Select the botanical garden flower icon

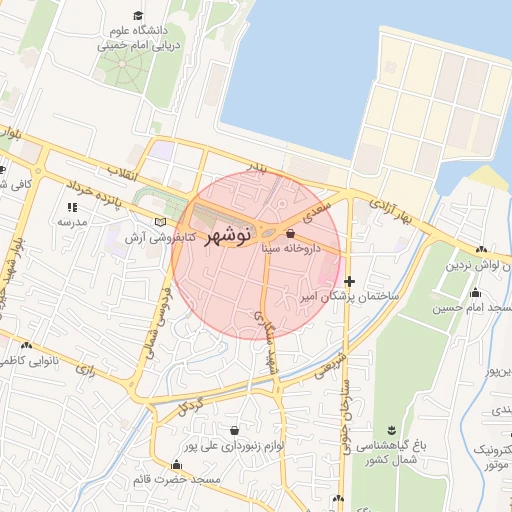[x=392, y=430]
